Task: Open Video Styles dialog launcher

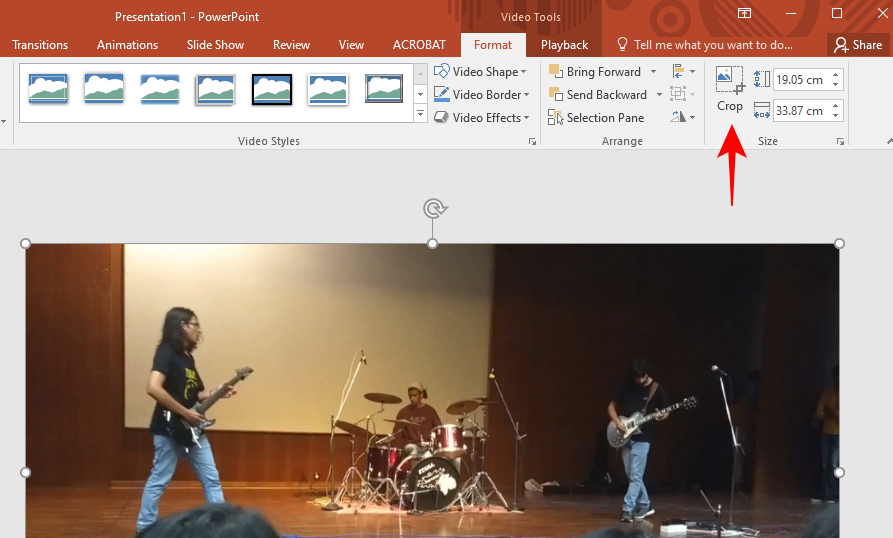Action: point(532,141)
